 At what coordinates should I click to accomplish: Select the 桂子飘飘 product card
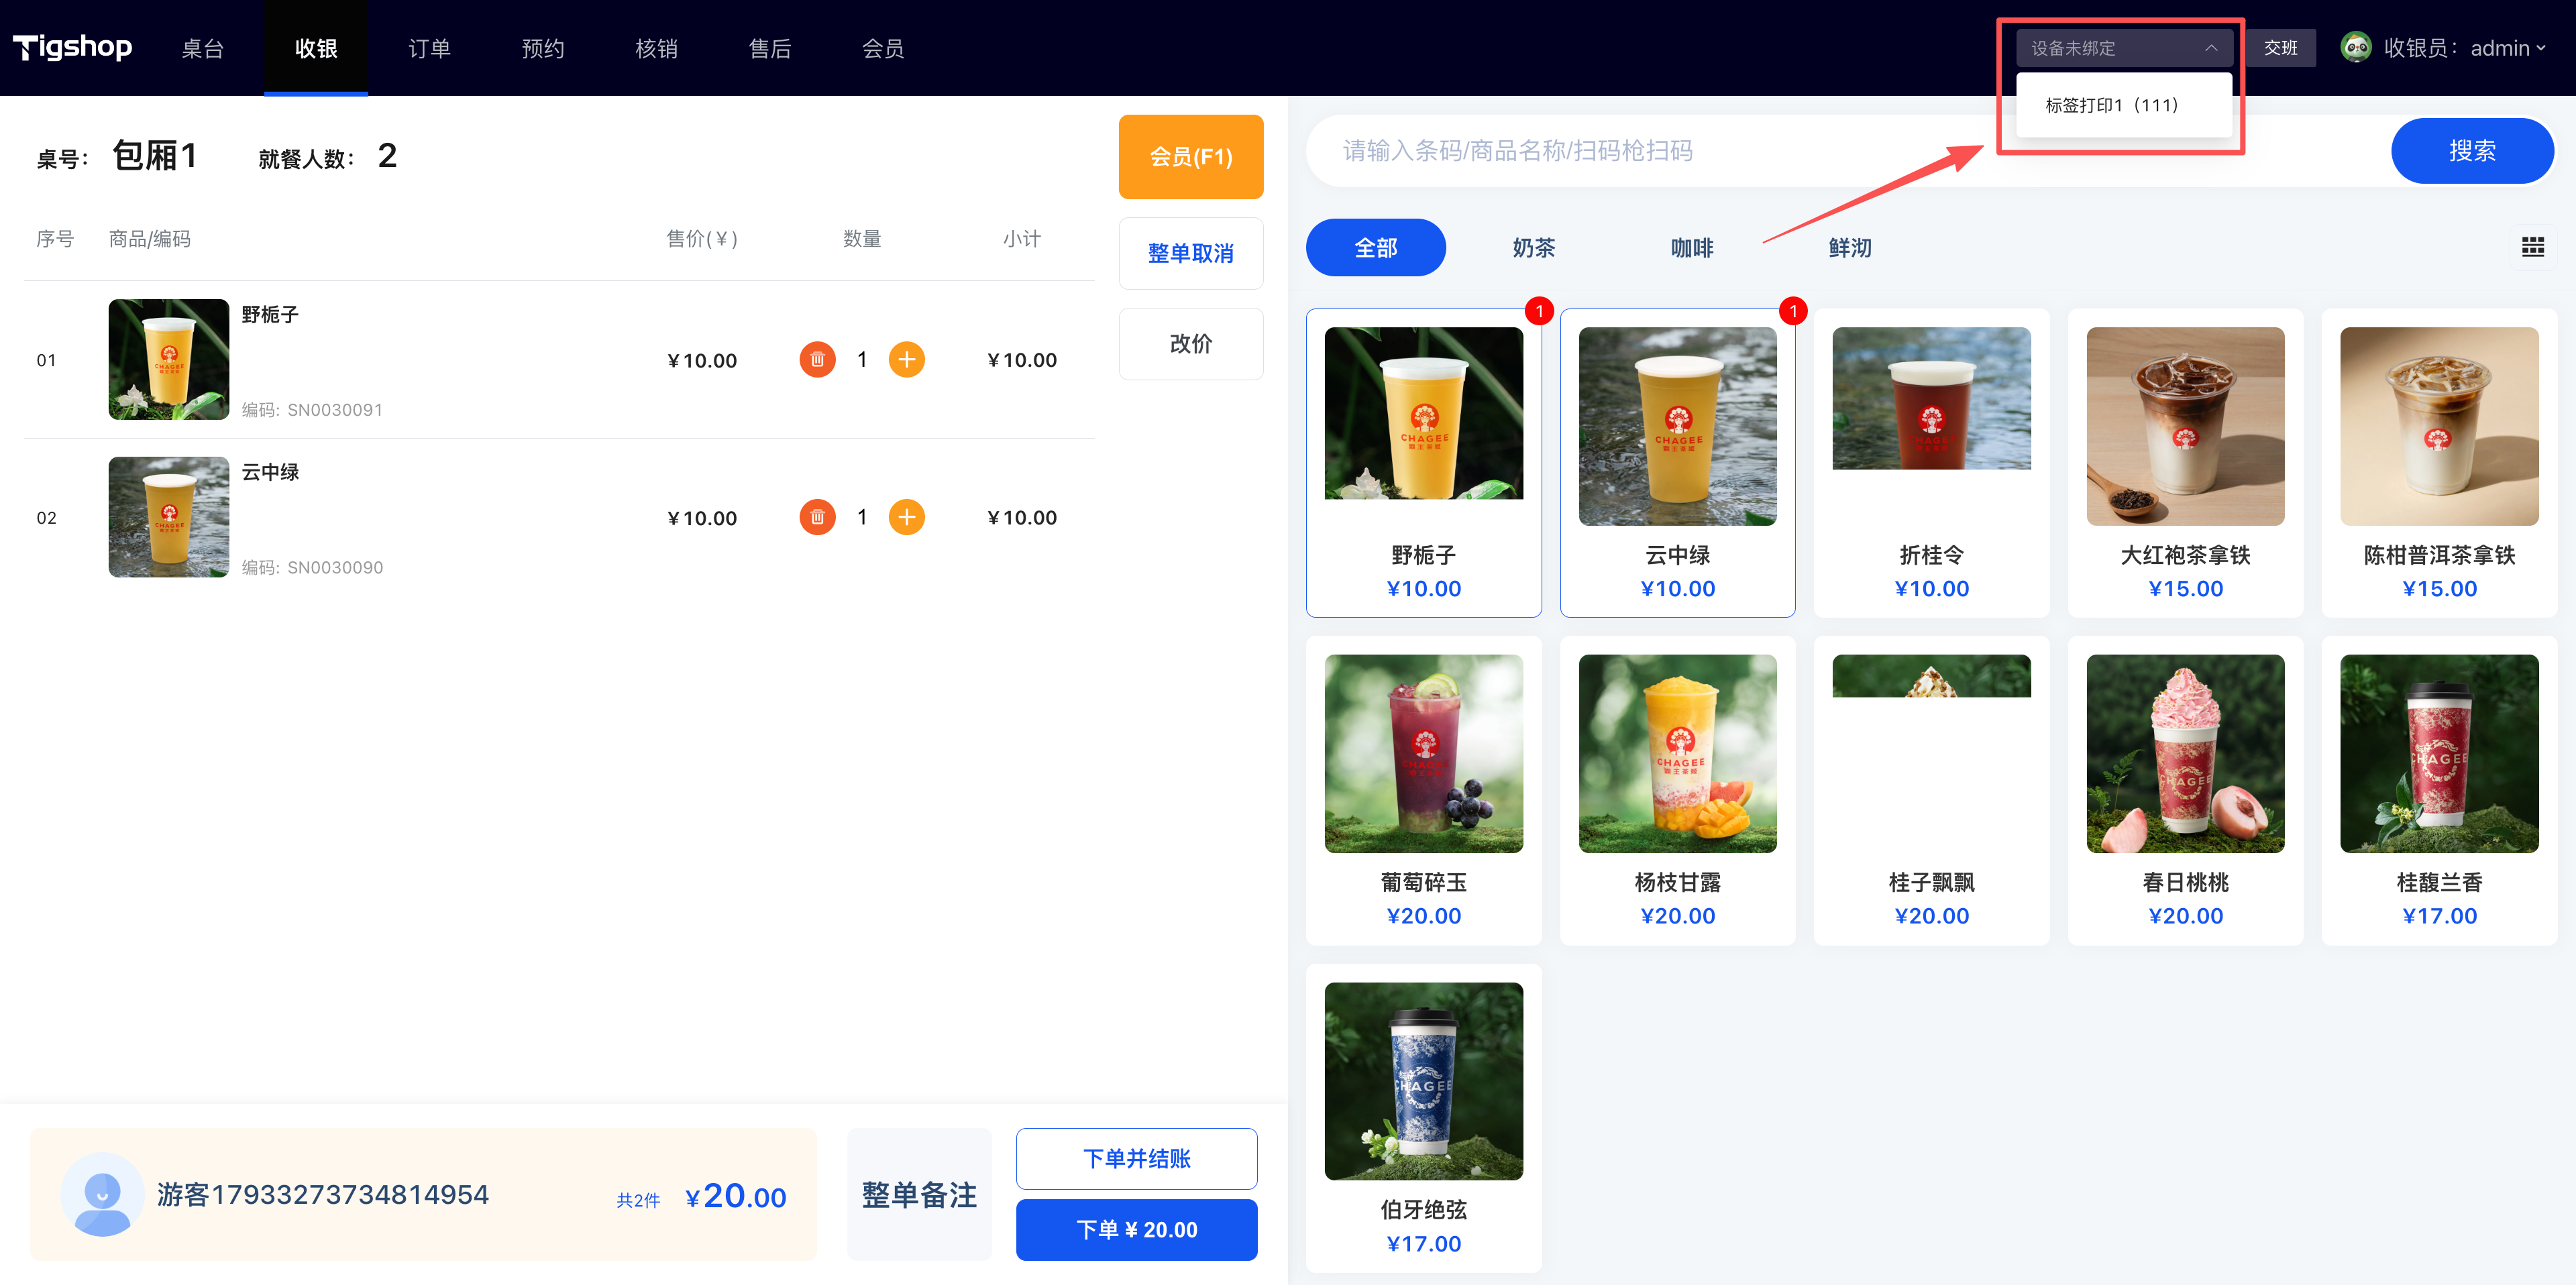[x=1931, y=790]
